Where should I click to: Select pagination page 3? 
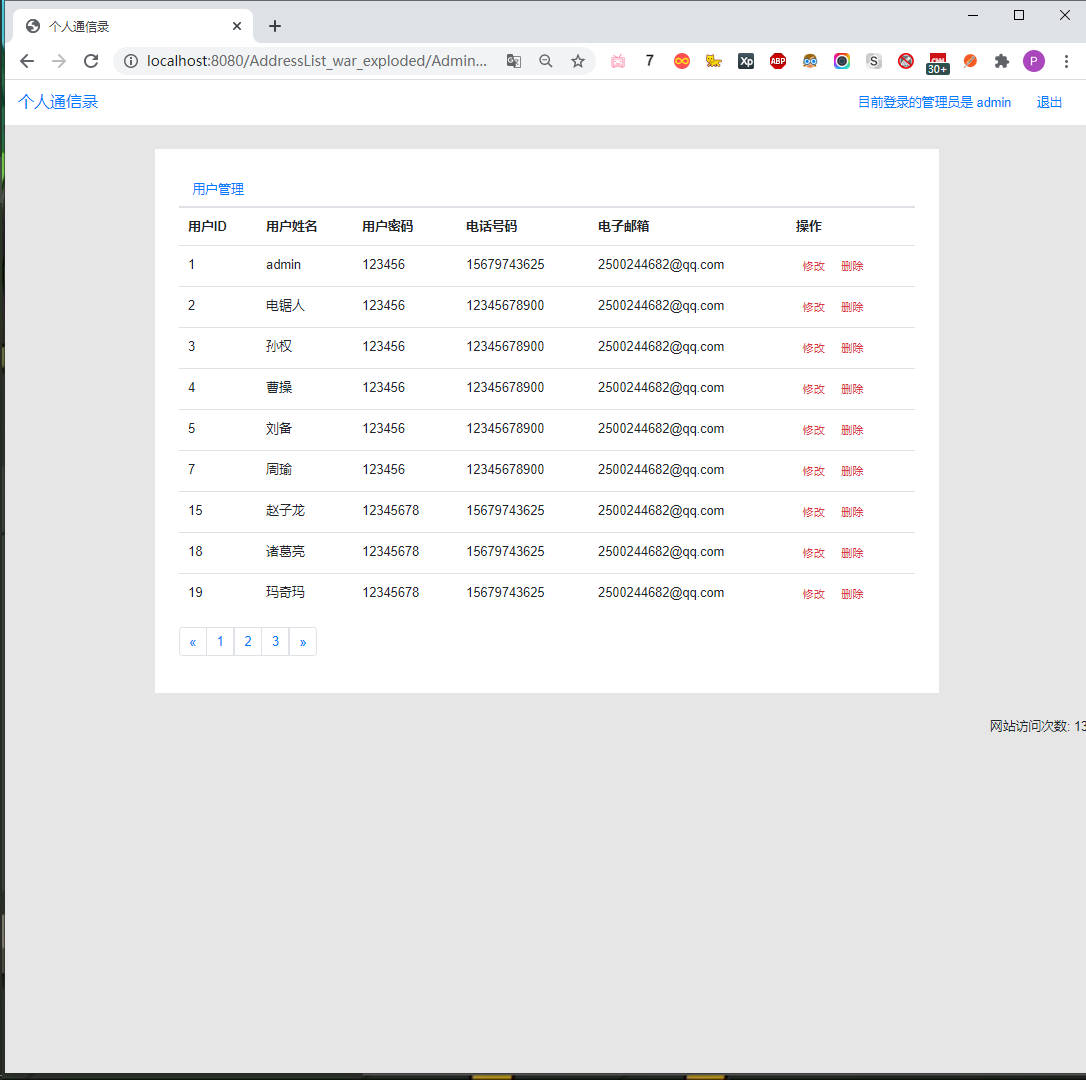[275, 641]
